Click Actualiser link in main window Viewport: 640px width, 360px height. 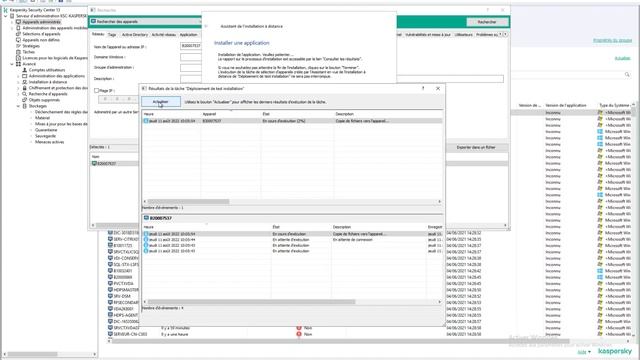coord(622,58)
